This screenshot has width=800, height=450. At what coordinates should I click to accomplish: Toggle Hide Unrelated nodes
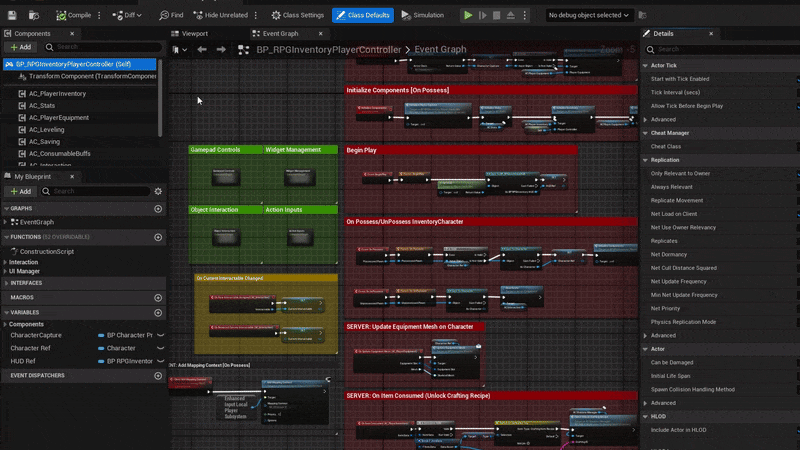click(223, 15)
